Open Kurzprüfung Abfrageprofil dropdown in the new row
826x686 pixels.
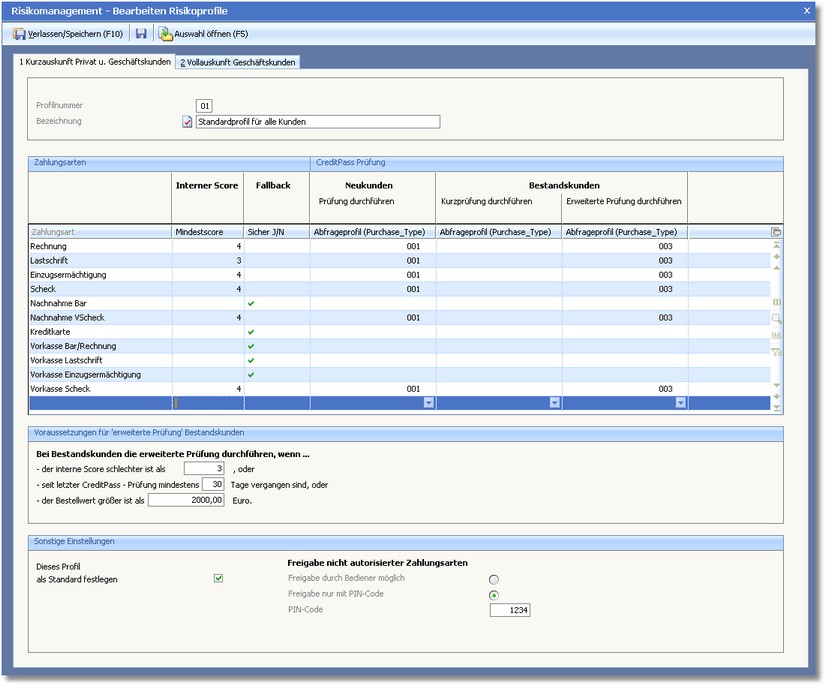coord(555,403)
